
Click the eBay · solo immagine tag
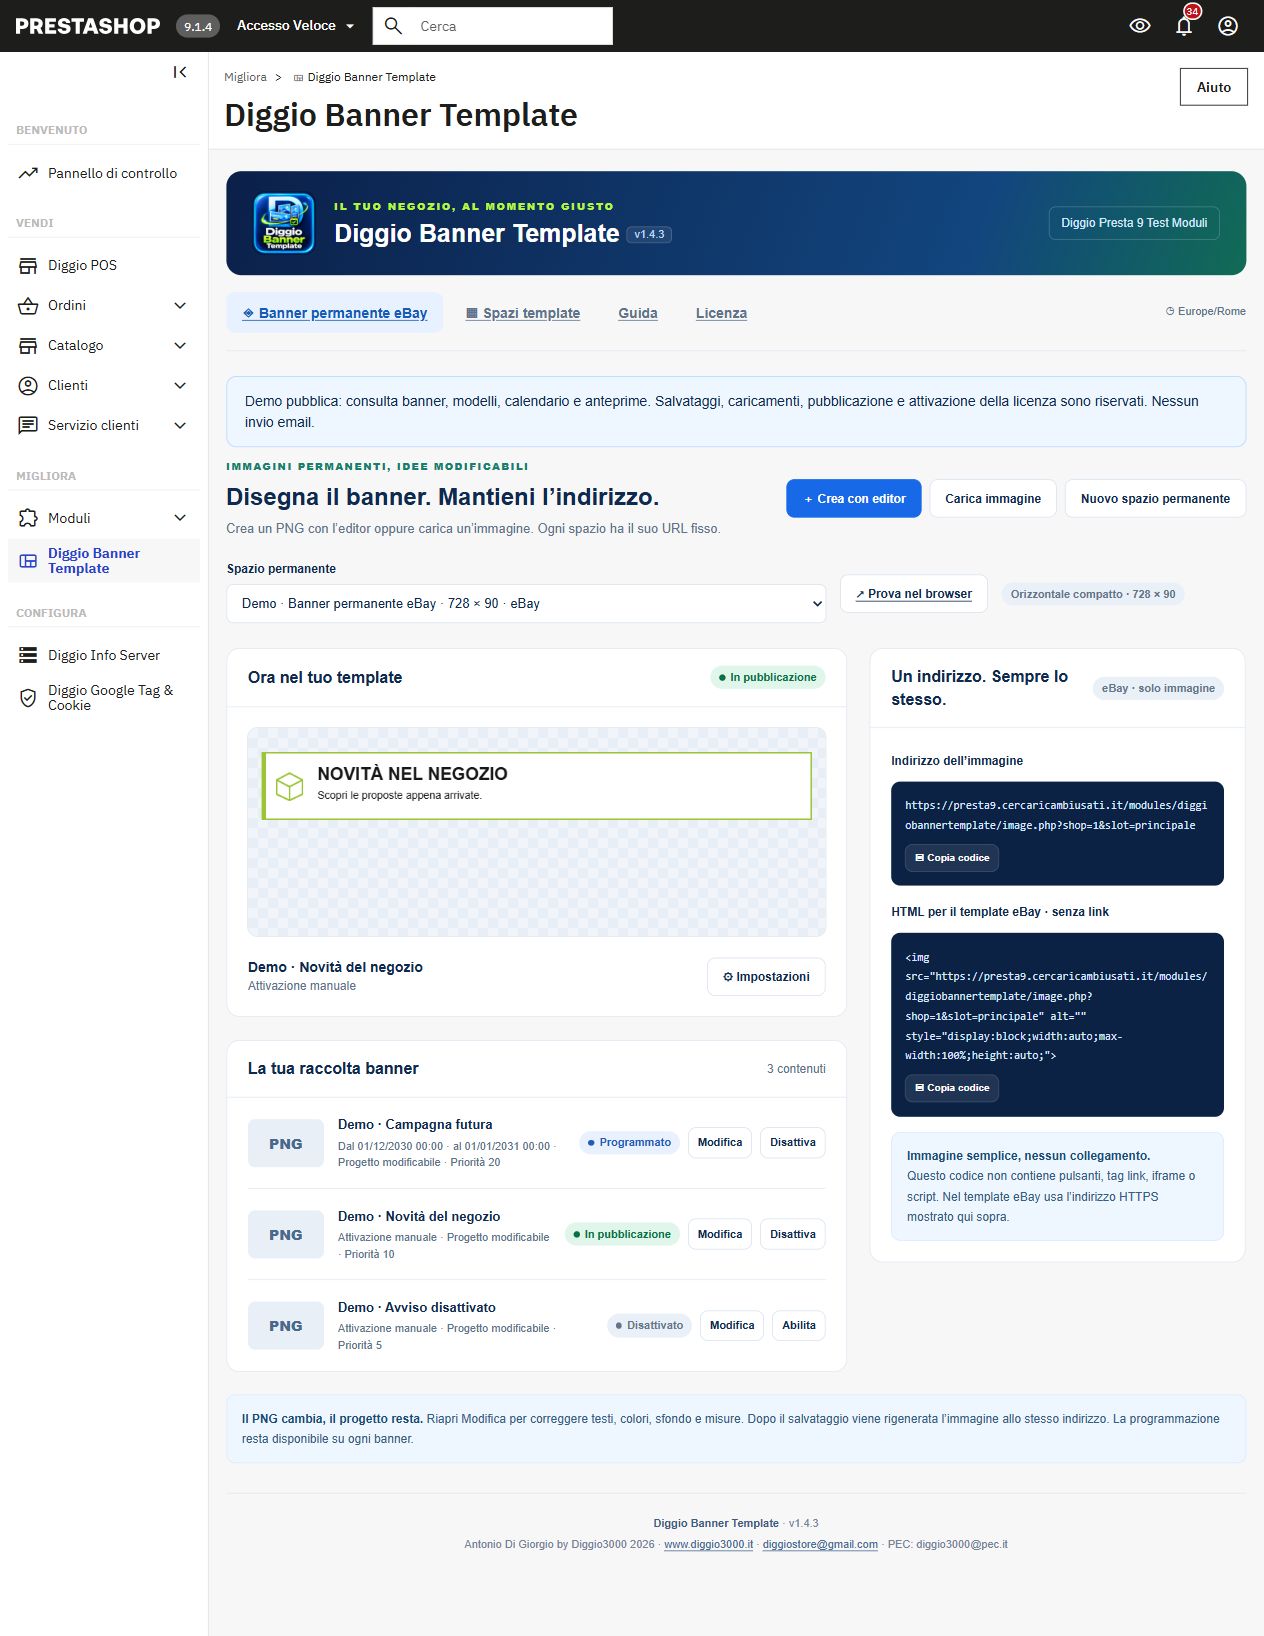[1158, 689]
